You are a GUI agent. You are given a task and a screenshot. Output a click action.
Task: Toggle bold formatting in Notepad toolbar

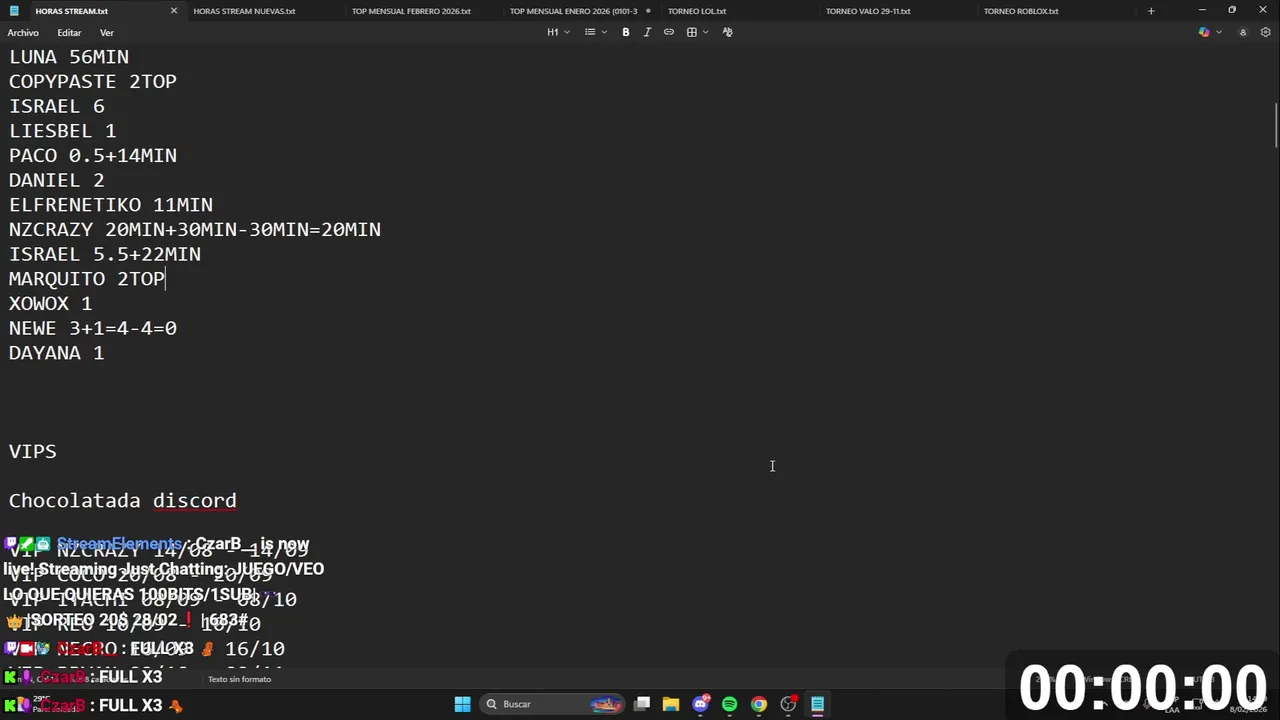[626, 32]
